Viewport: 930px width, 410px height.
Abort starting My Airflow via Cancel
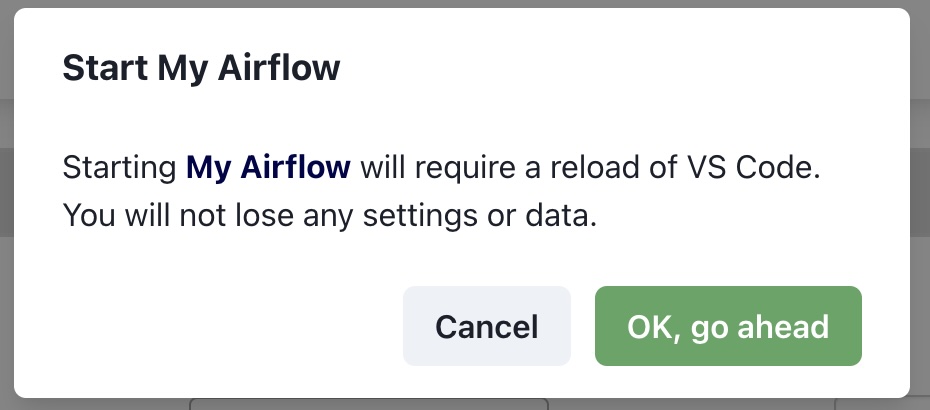(486, 326)
